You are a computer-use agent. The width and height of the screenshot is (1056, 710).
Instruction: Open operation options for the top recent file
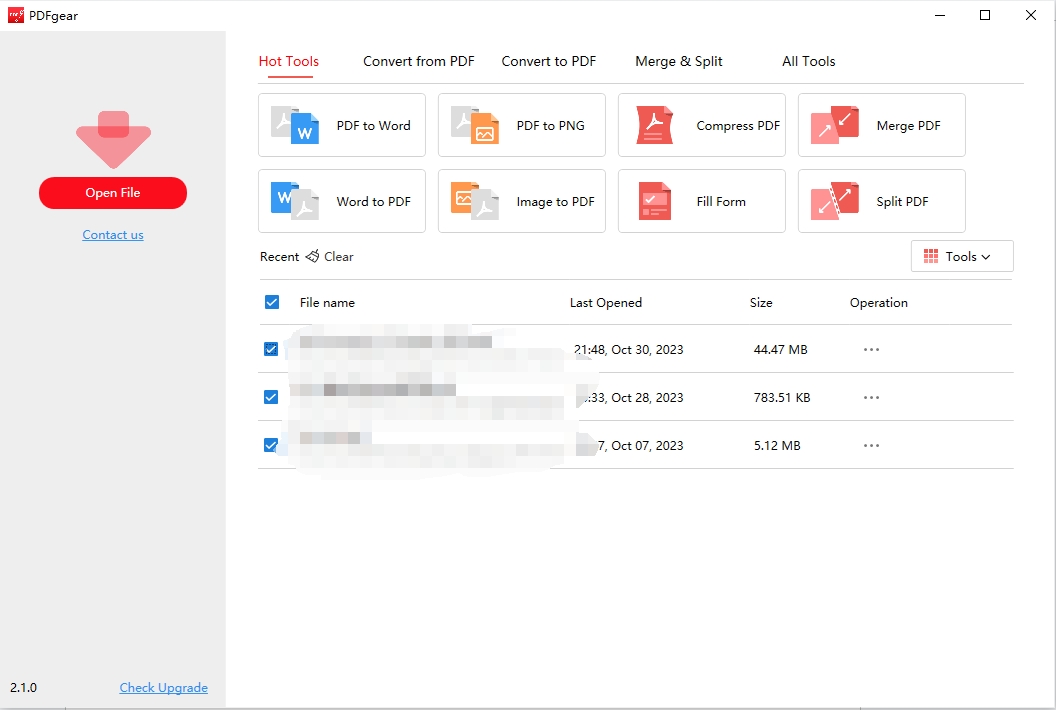(871, 349)
